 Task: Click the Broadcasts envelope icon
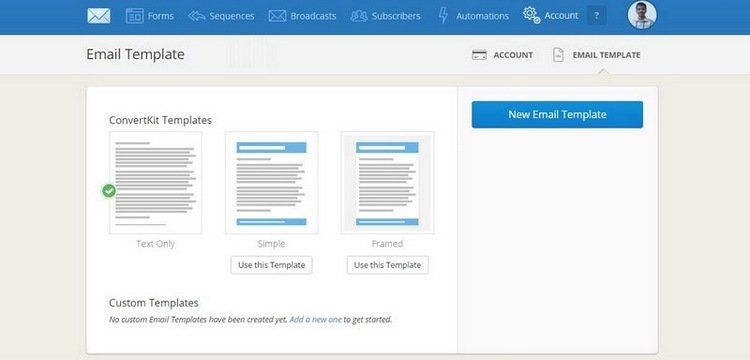[277, 16]
